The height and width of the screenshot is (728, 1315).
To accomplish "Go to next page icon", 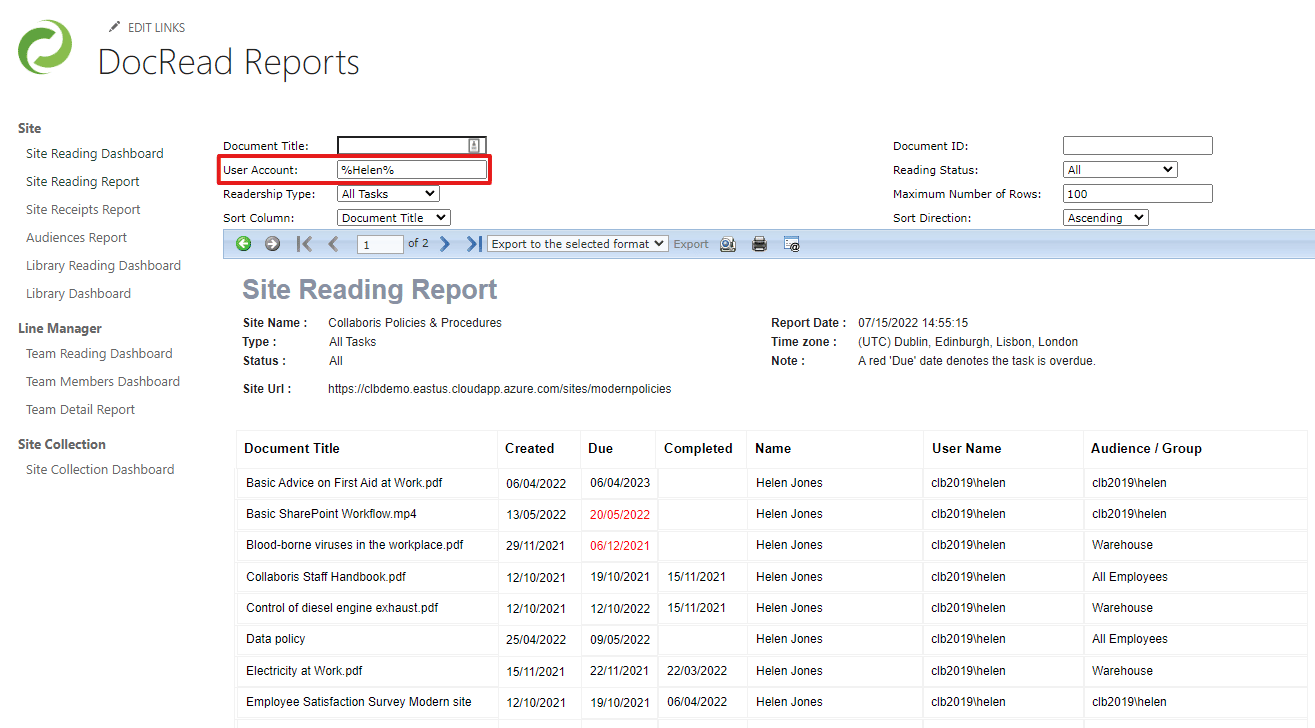I will point(445,243).
